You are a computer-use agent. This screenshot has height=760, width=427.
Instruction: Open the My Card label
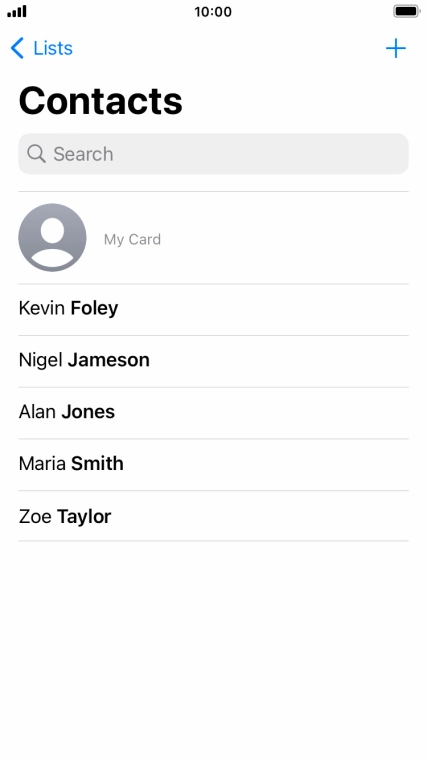[x=132, y=239]
